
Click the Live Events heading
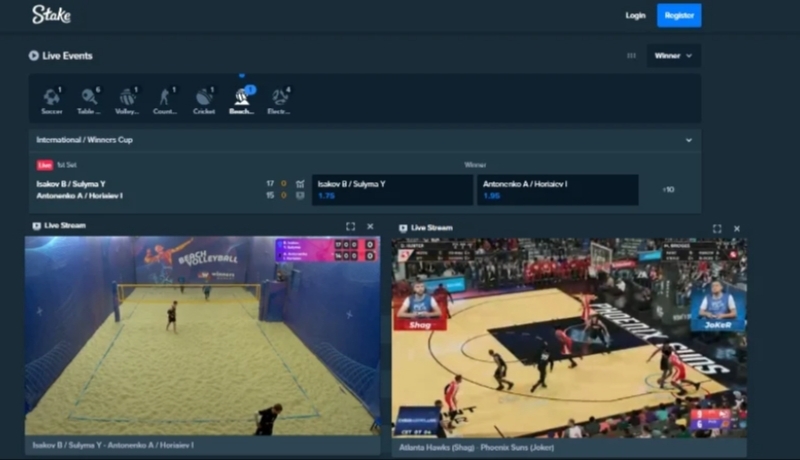(67, 56)
